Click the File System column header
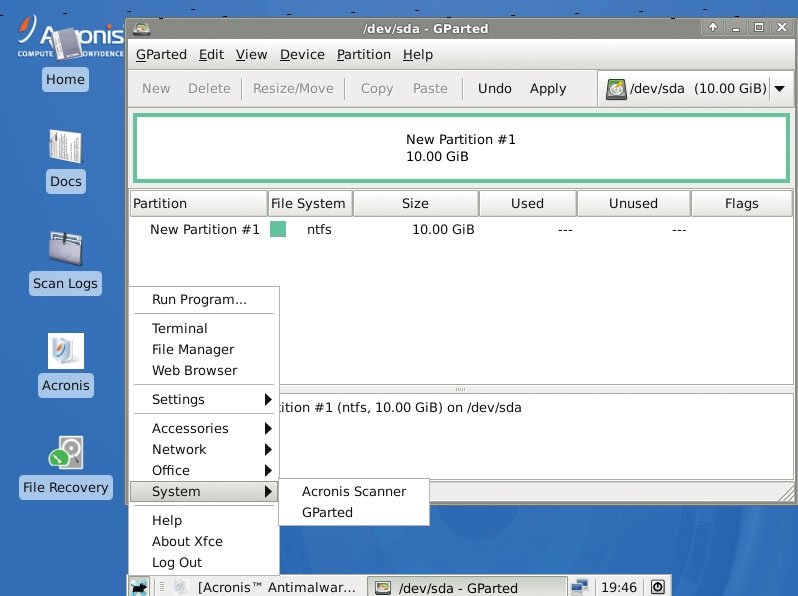The width and height of the screenshot is (798, 596). [310, 204]
